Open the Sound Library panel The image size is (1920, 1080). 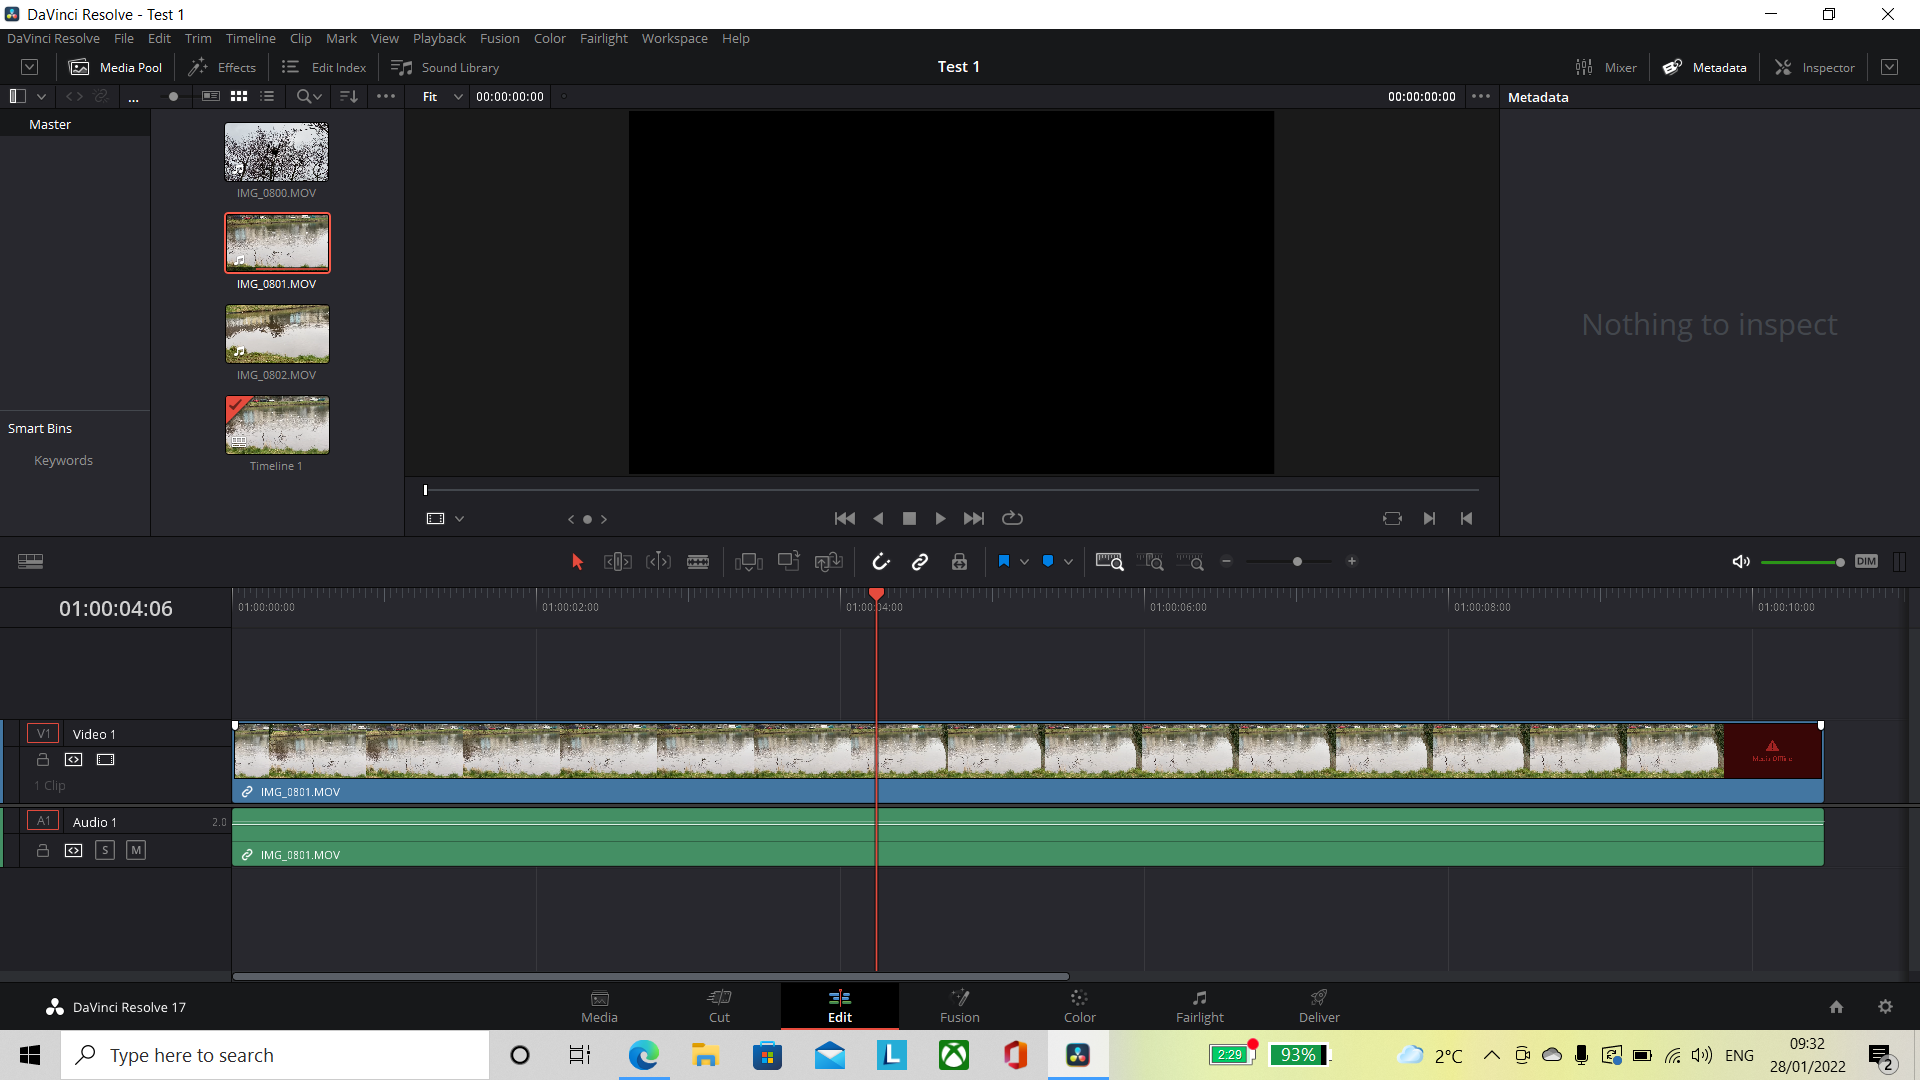point(445,67)
